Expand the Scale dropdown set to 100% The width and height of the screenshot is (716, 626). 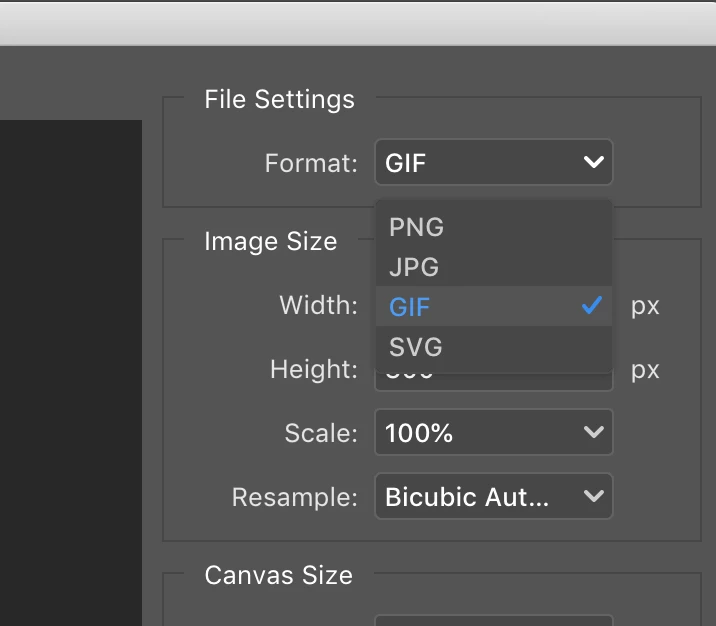[493, 433]
